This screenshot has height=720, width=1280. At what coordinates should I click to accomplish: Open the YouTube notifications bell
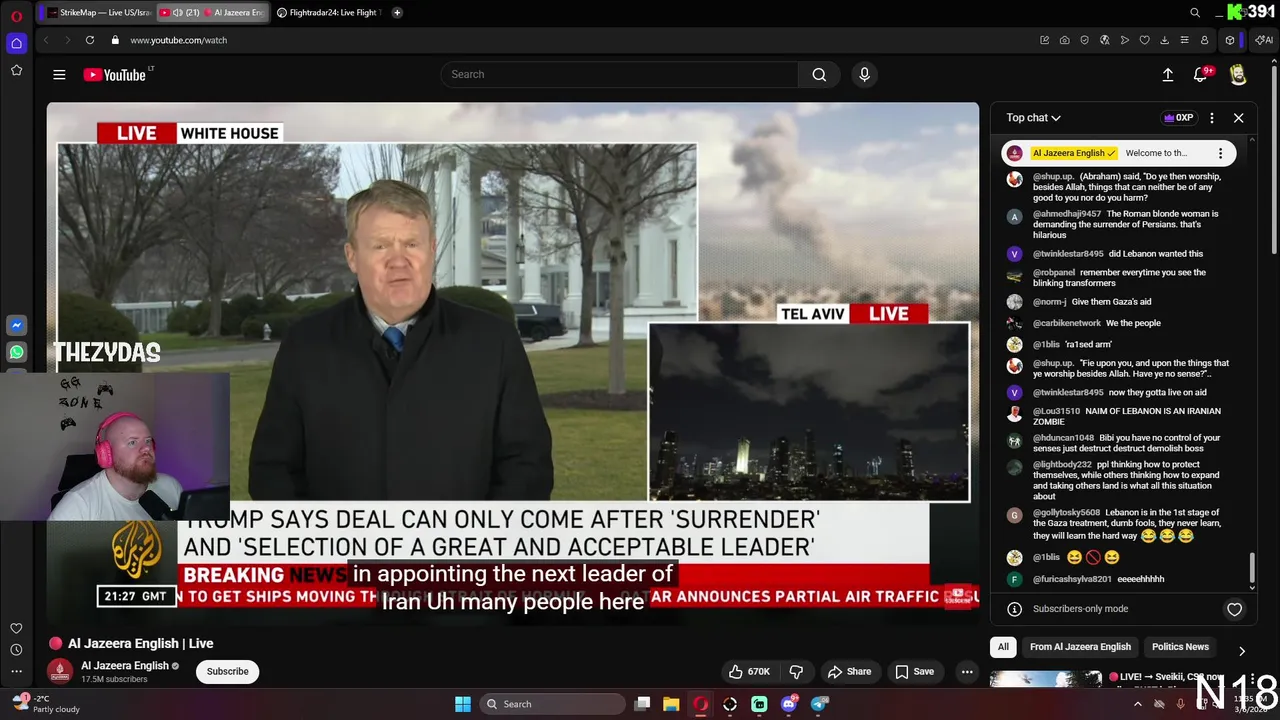coord(1201,74)
